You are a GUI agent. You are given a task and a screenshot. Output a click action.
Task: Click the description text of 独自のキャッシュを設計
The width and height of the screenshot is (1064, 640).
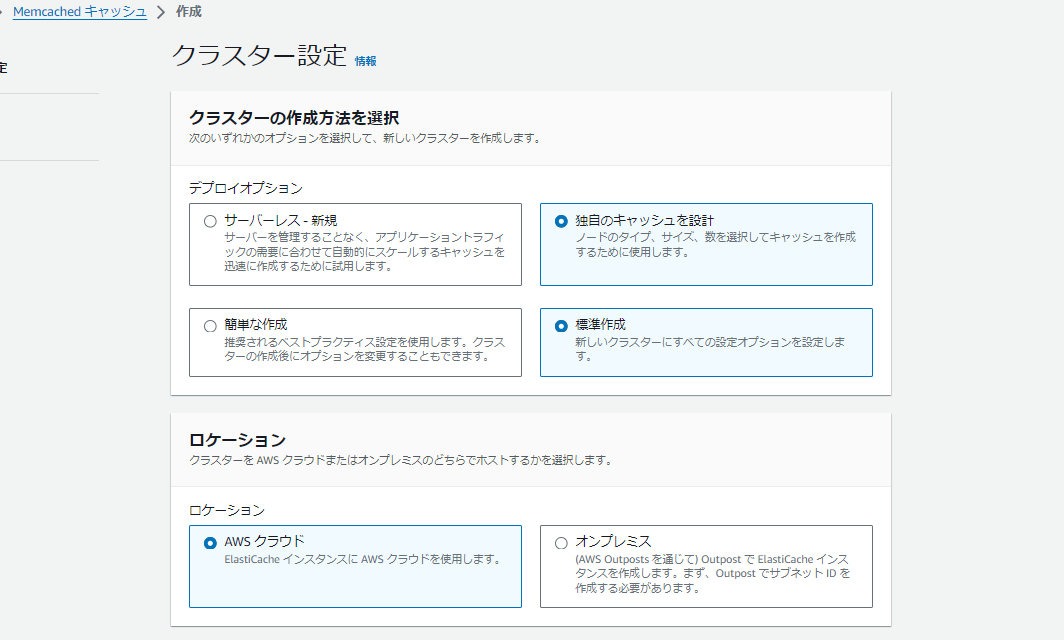pyautogui.click(x=716, y=244)
